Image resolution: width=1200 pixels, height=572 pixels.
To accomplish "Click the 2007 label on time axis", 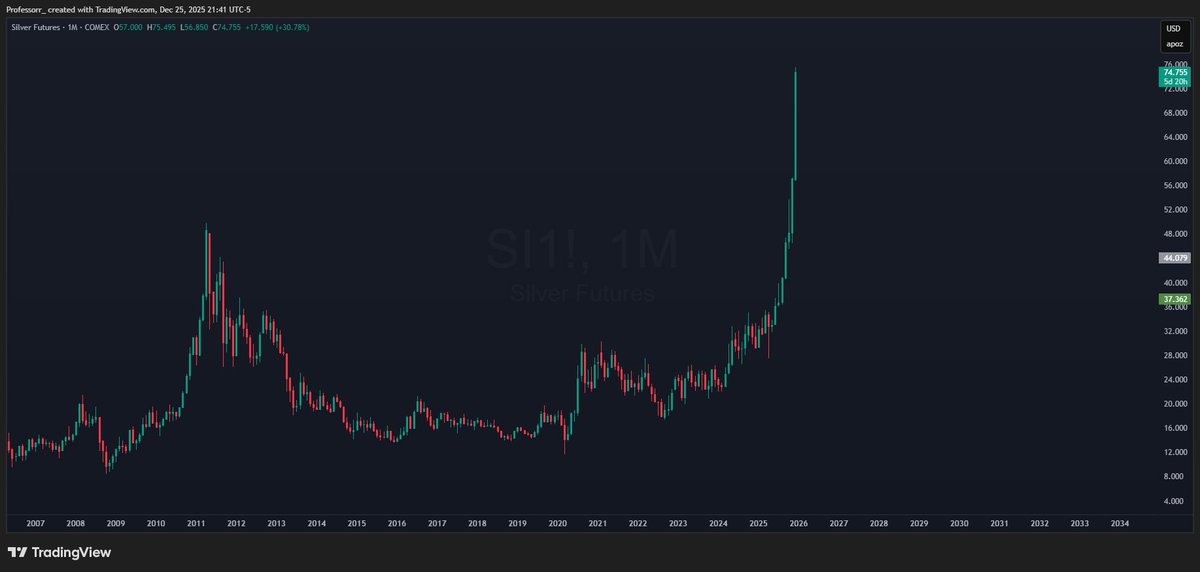I will click(x=35, y=523).
